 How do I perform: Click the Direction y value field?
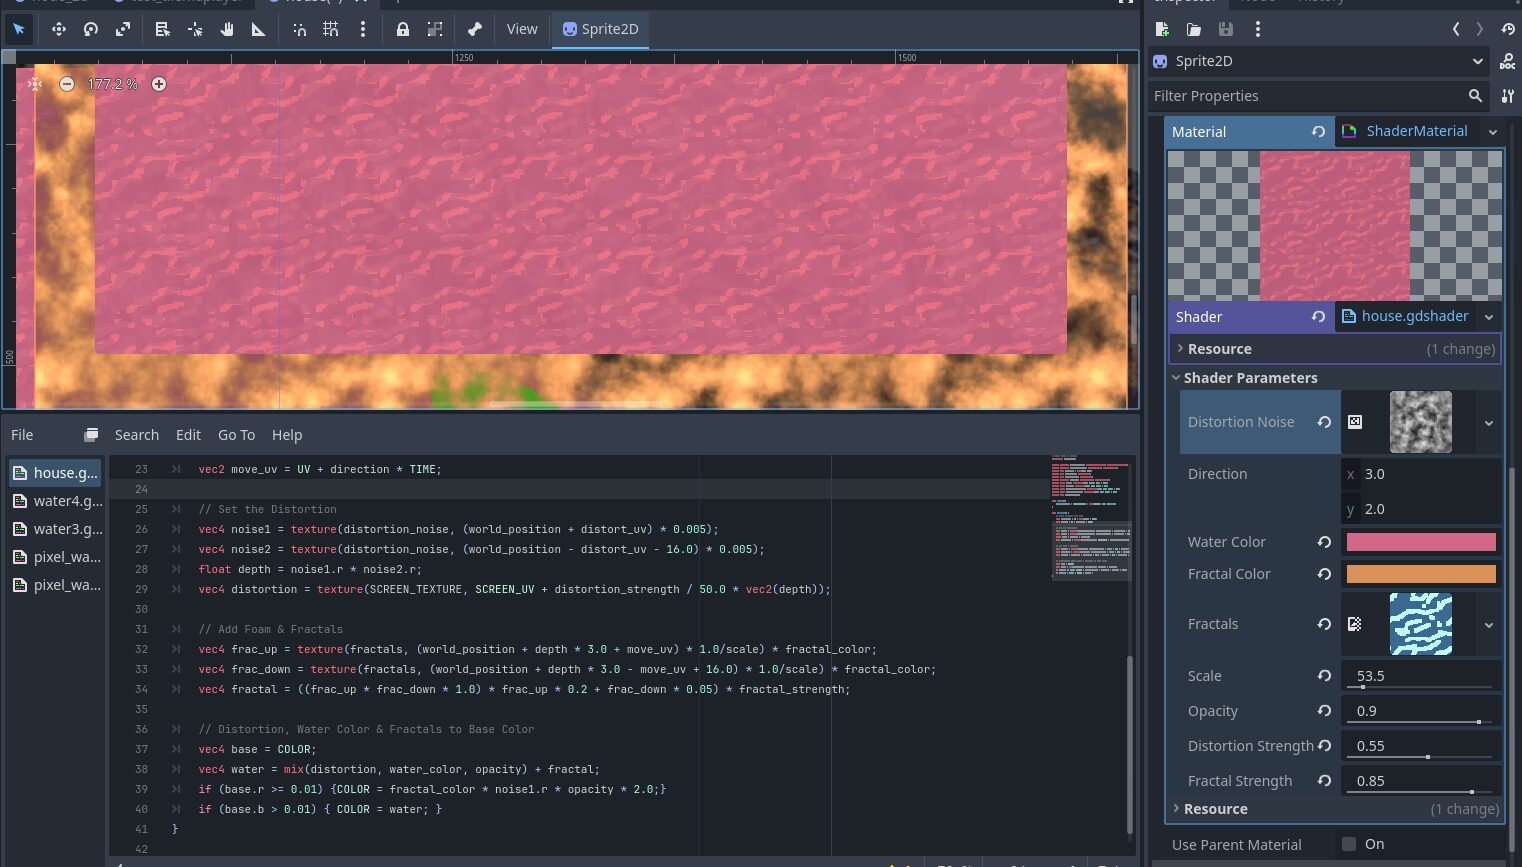pyautogui.click(x=1420, y=509)
